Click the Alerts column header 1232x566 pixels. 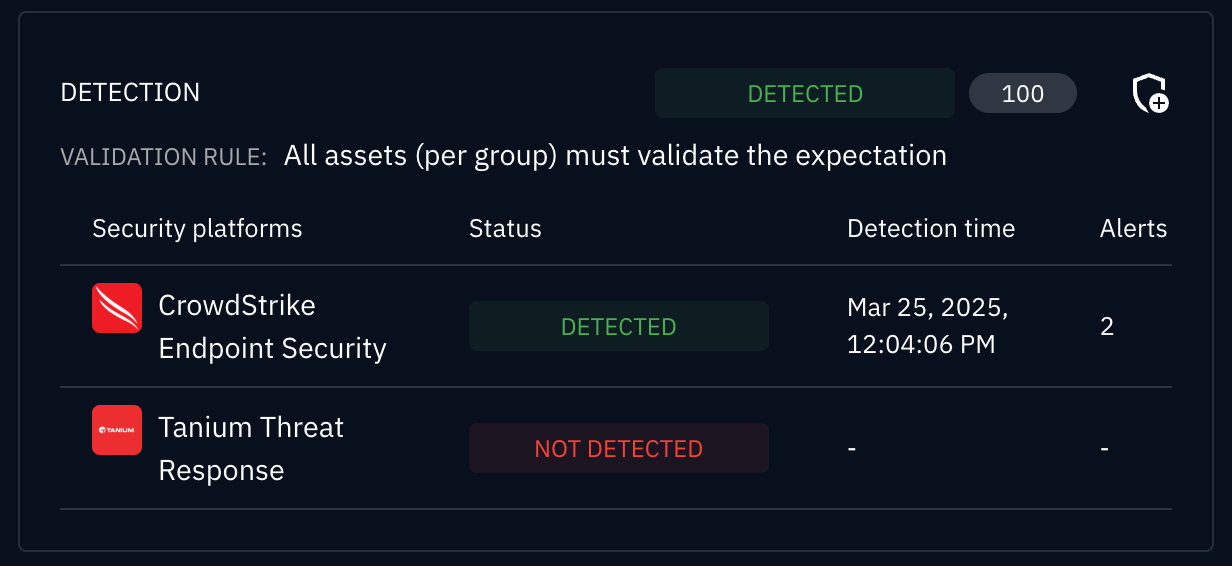coord(1133,228)
